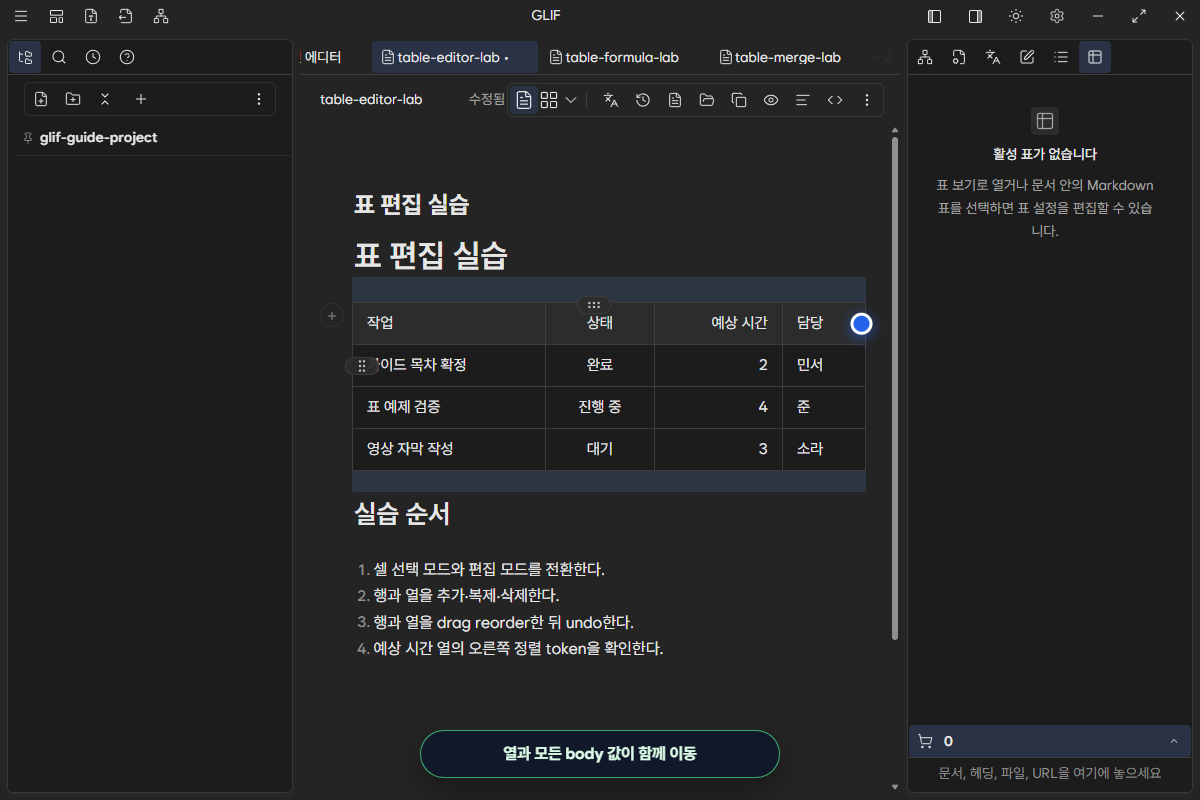Open the edit note panel in right sidebar

(x=1027, y=57)
